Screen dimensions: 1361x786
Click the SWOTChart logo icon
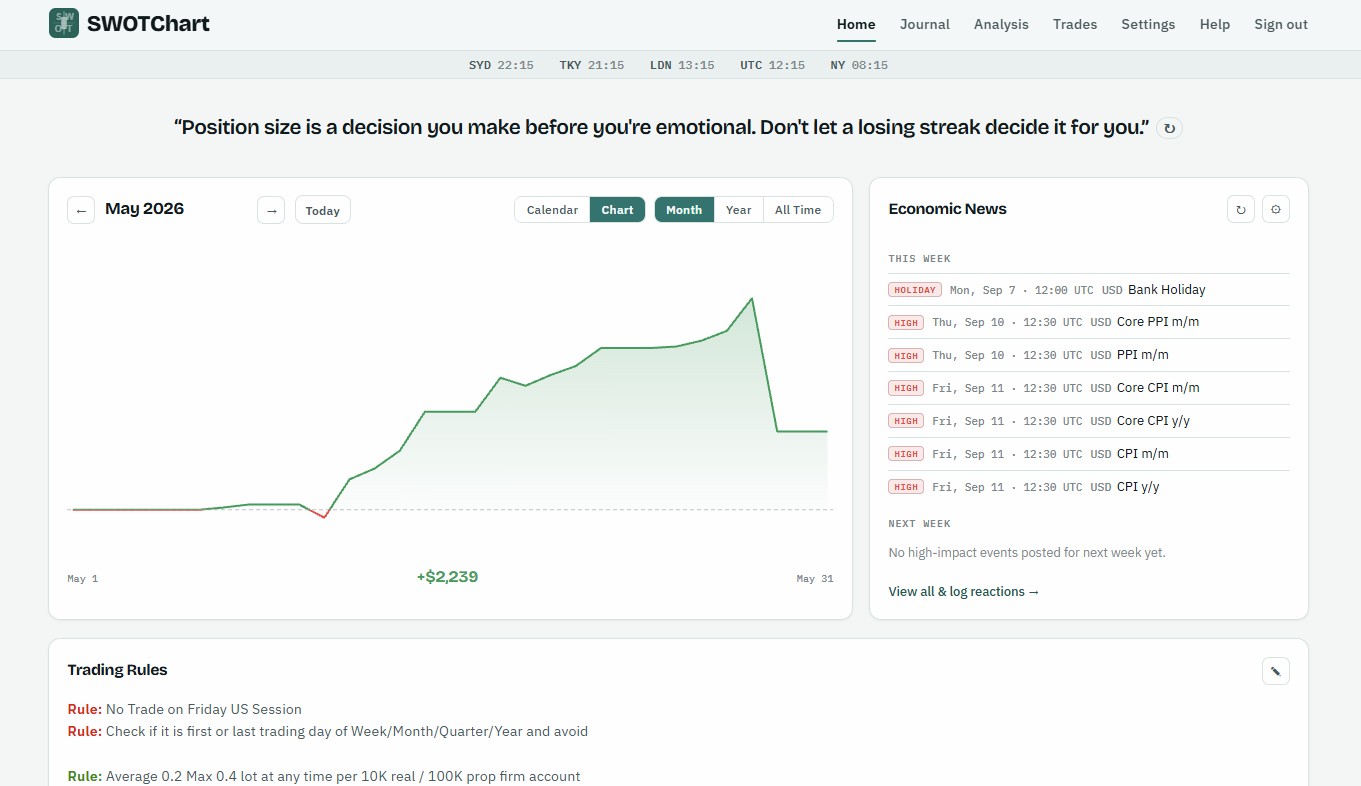click(64, 24)
